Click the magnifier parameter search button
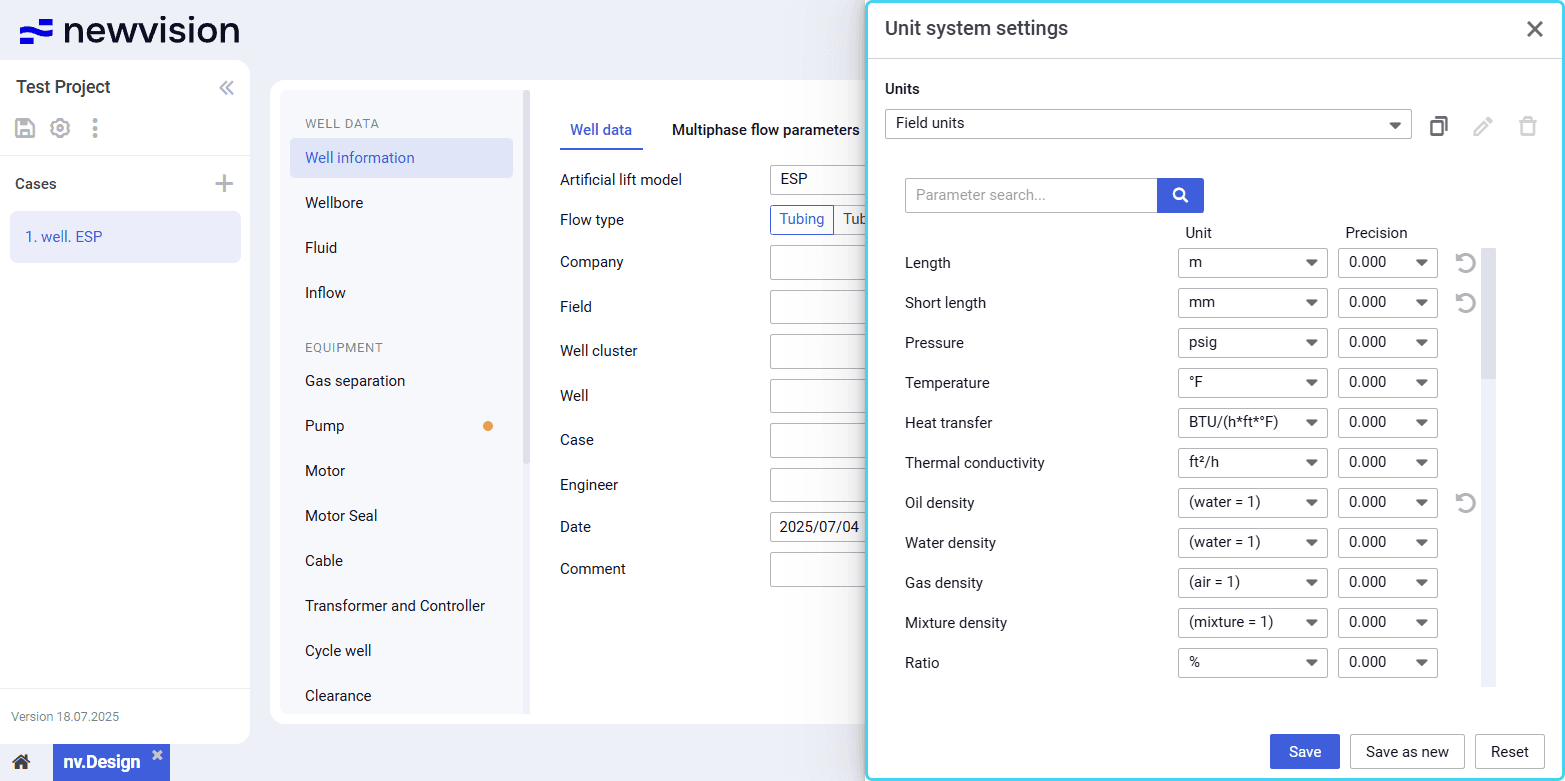This screenshot has width=1565, height=781. (1180, 195)
